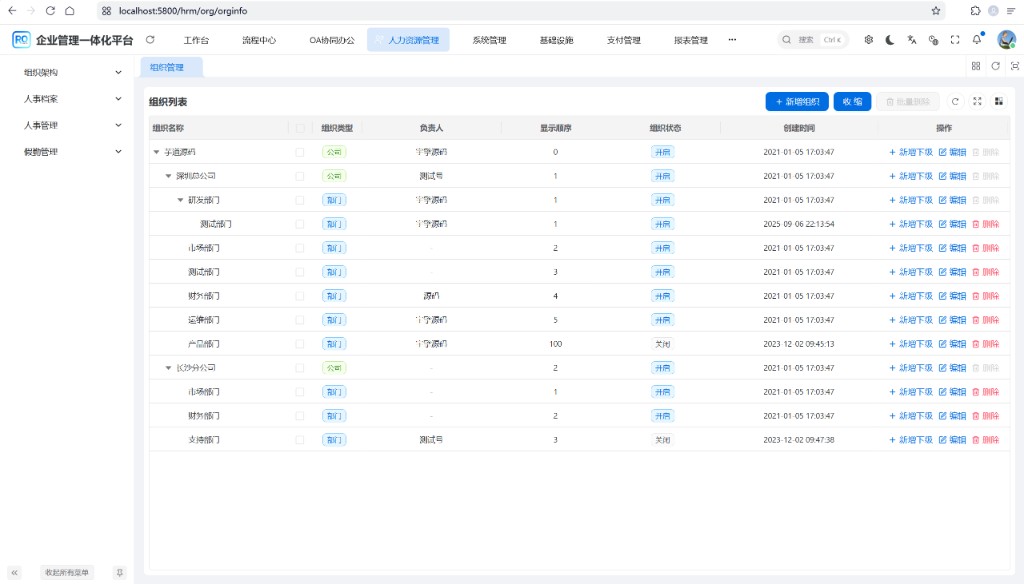Check the 财务部门 row checkbox
1024x584 pixels.
pyautogui.click(x=297, y=295)
